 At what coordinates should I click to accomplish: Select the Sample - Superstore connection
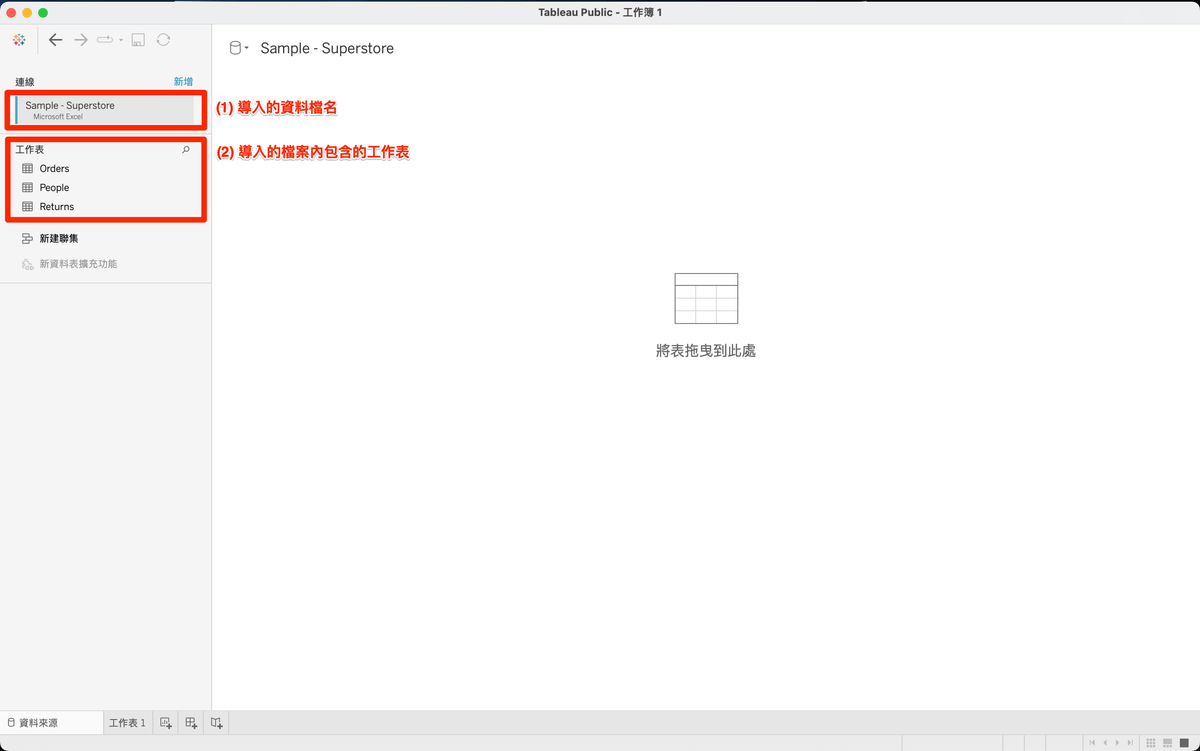pyautogui.click(x=104, y=110)
